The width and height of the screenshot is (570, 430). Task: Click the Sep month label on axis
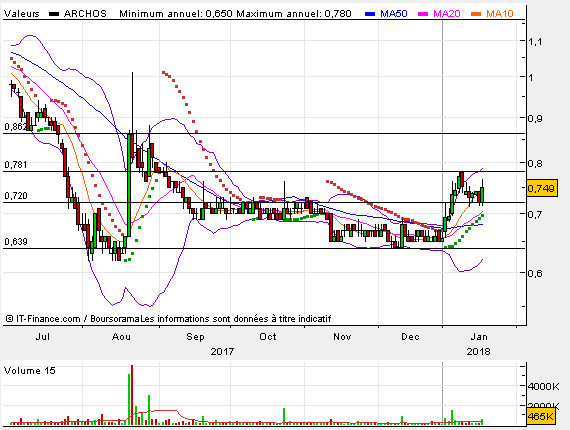pos(195,337)
